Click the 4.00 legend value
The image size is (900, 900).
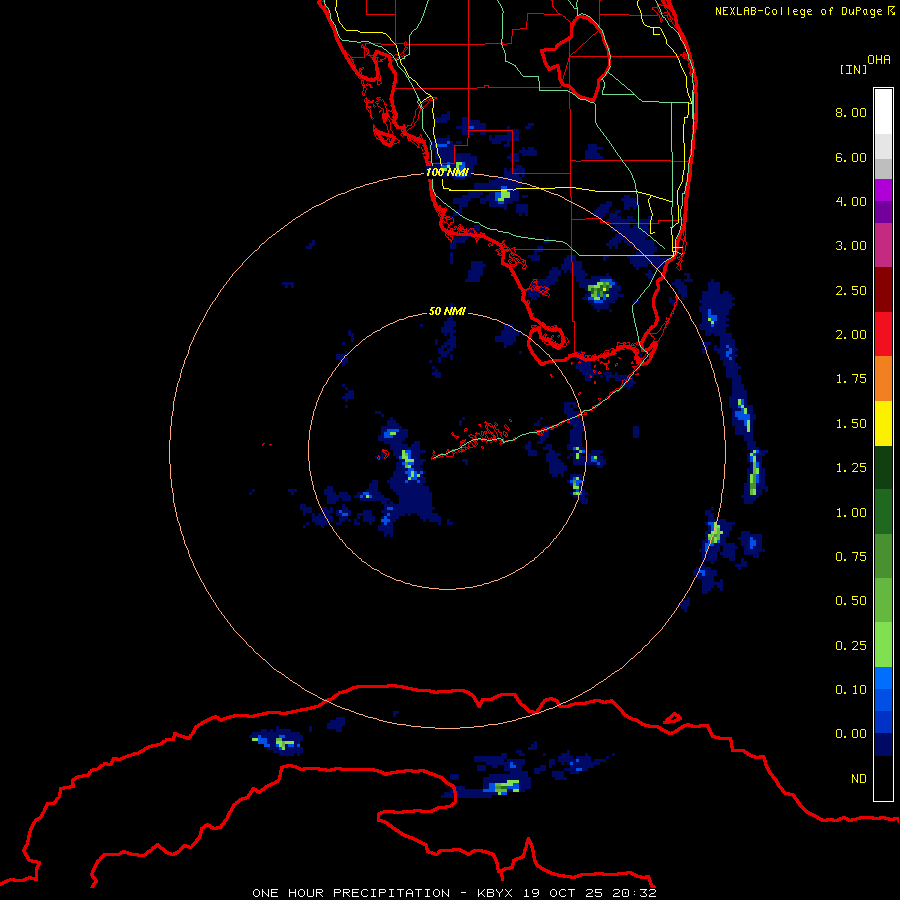point(851,201)
